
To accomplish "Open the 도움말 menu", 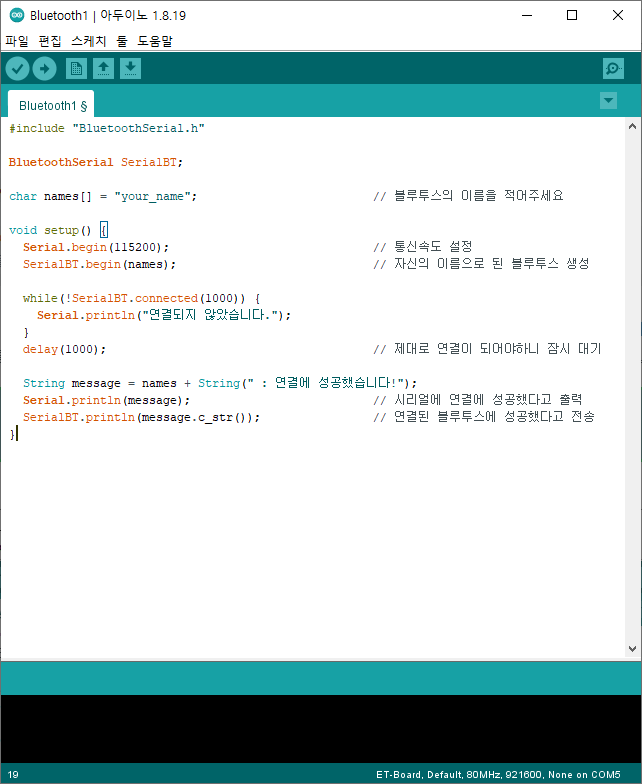I will 155,41.
